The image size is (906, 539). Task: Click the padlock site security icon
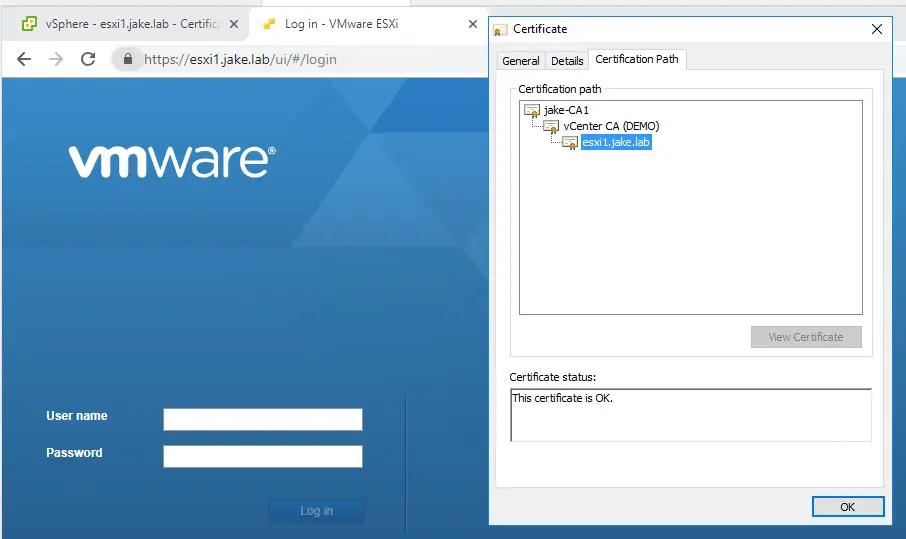(x=128, y=59)
